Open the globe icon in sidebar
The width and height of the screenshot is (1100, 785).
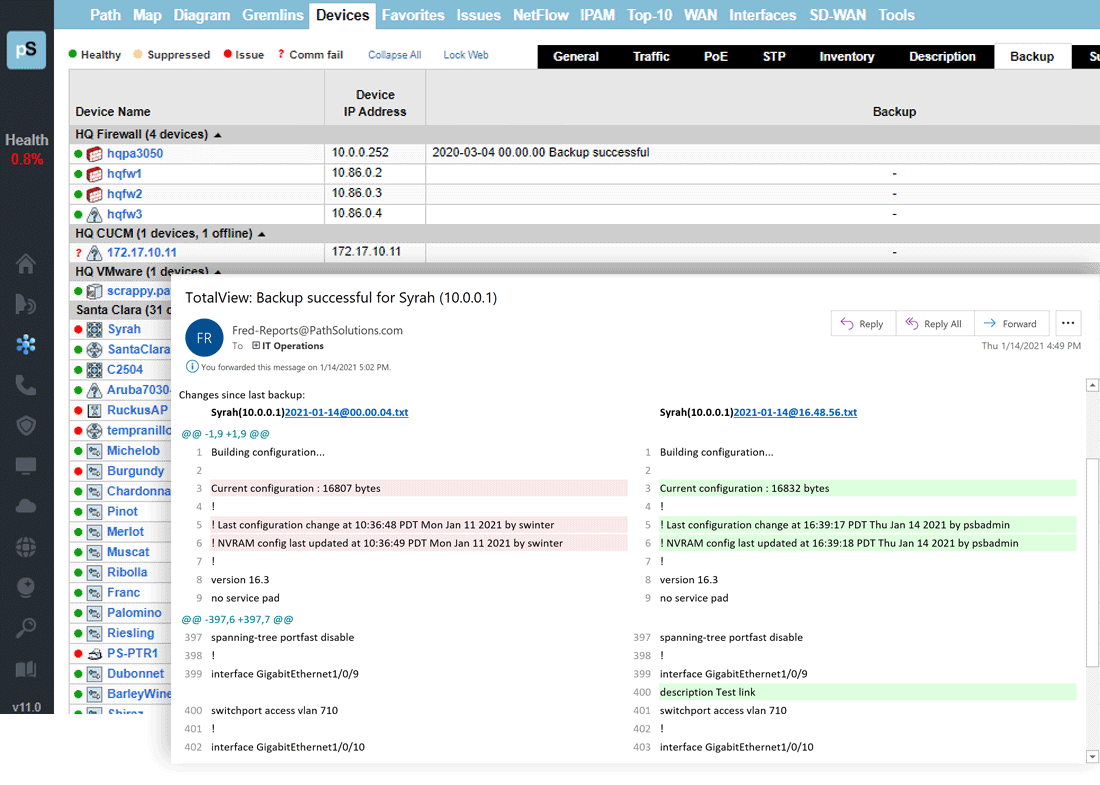click(x=26, y=547)
